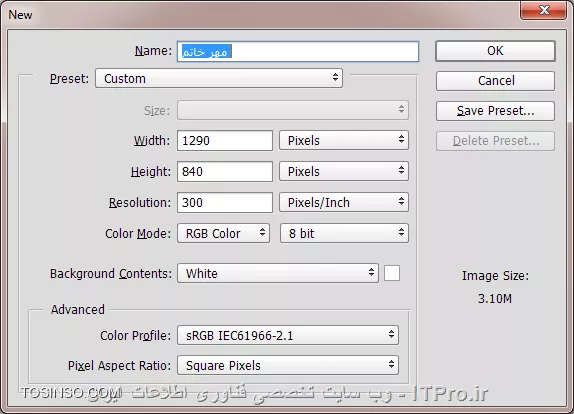Click the Cancel button
Screen dimensions: 574x414
495,81
